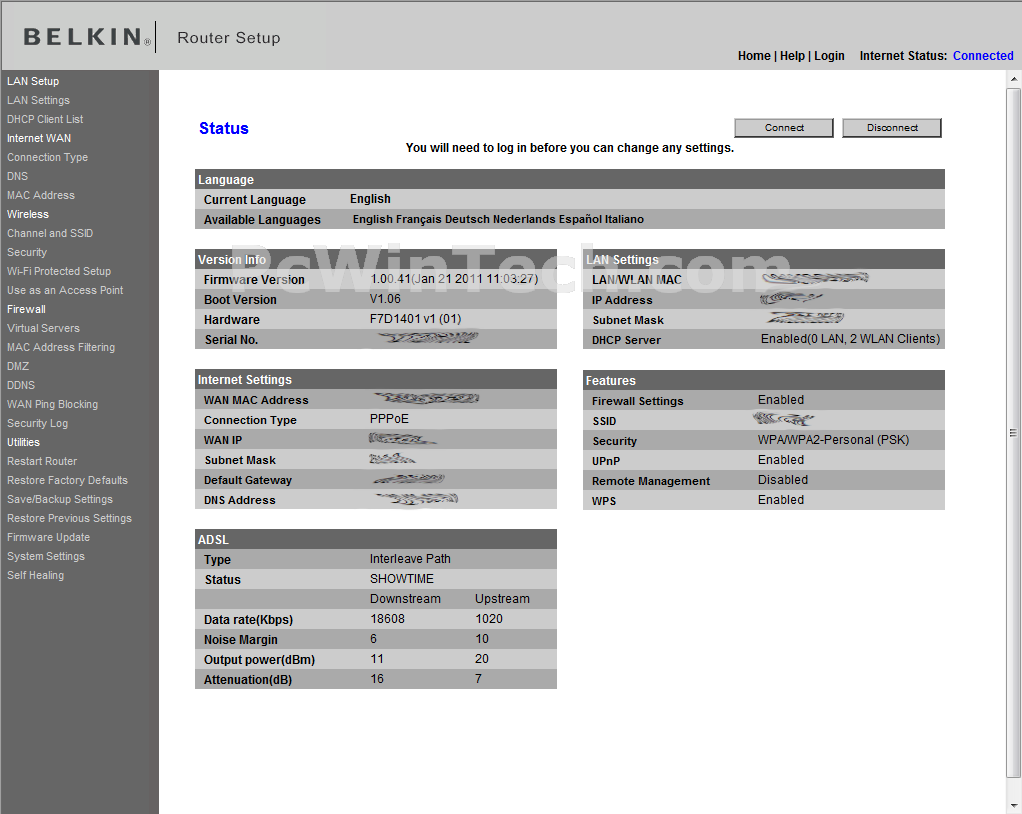
Task: Open Channel and SSID settings
Action: pos(50,233)
